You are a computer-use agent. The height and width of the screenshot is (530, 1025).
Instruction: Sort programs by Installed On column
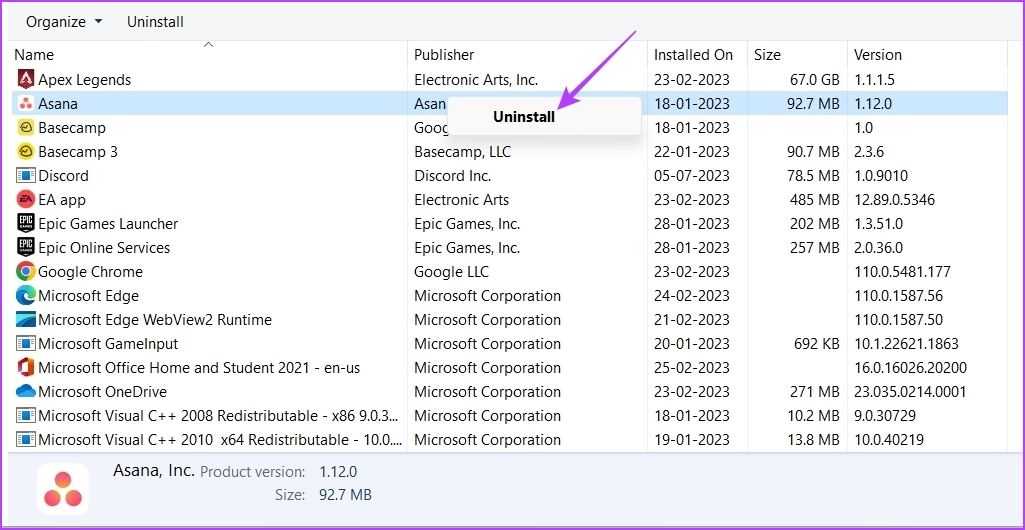click(x=693, y=55)
